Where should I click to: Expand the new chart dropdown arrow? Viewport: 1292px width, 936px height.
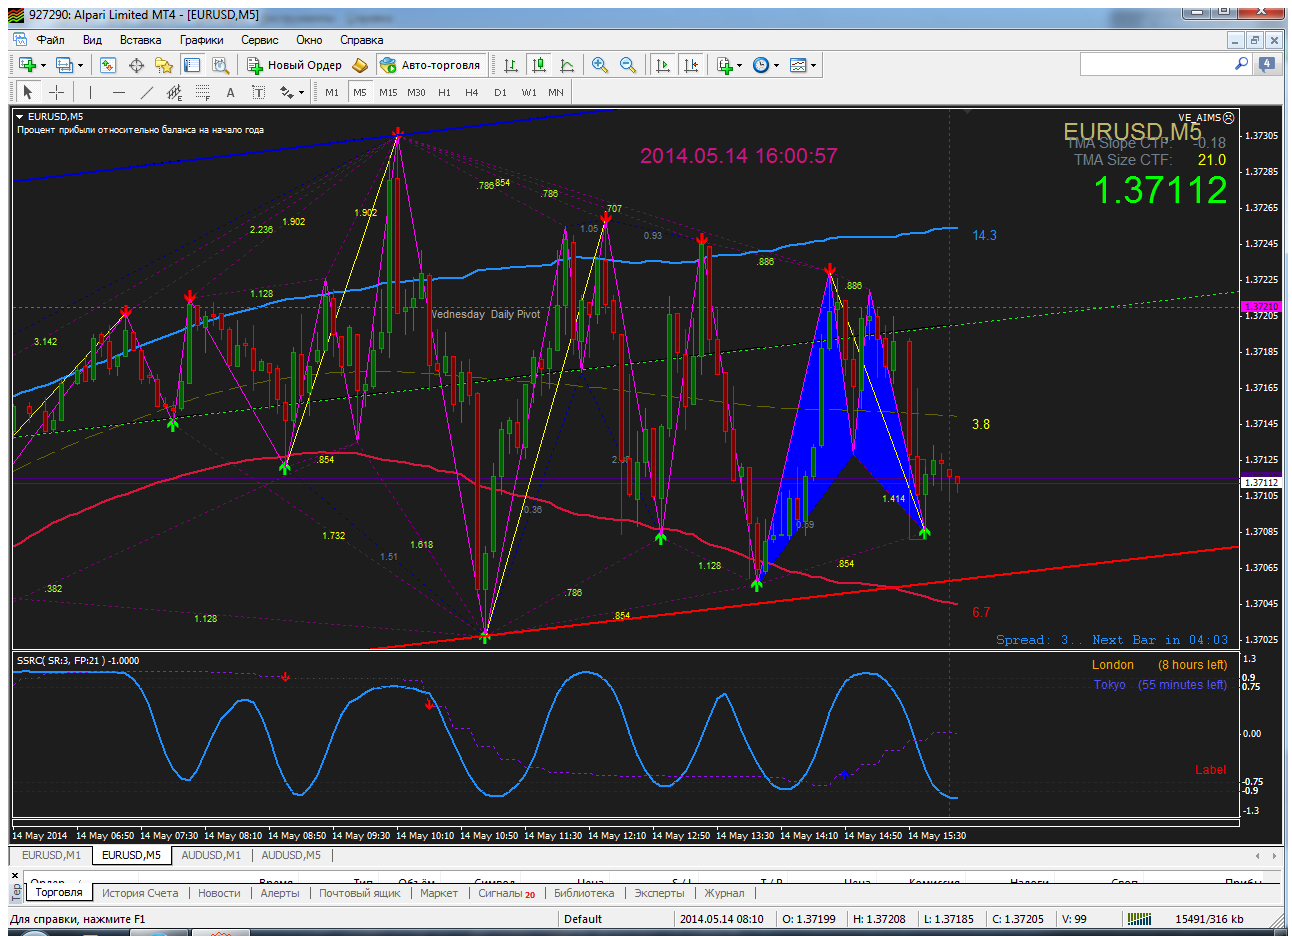pyautogui.click(x=43, y=66)
